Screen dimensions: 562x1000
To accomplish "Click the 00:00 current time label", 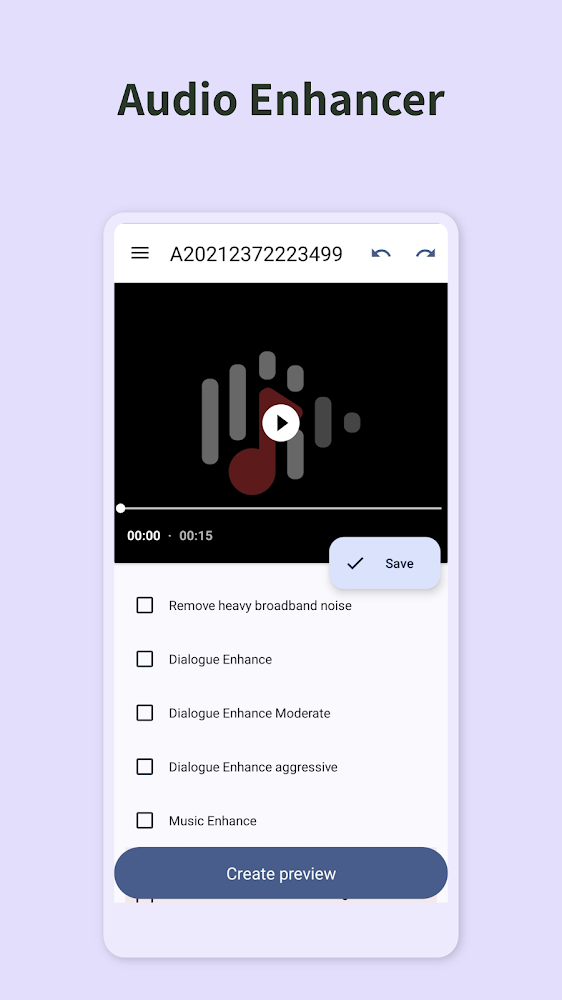I will [144, 536].
